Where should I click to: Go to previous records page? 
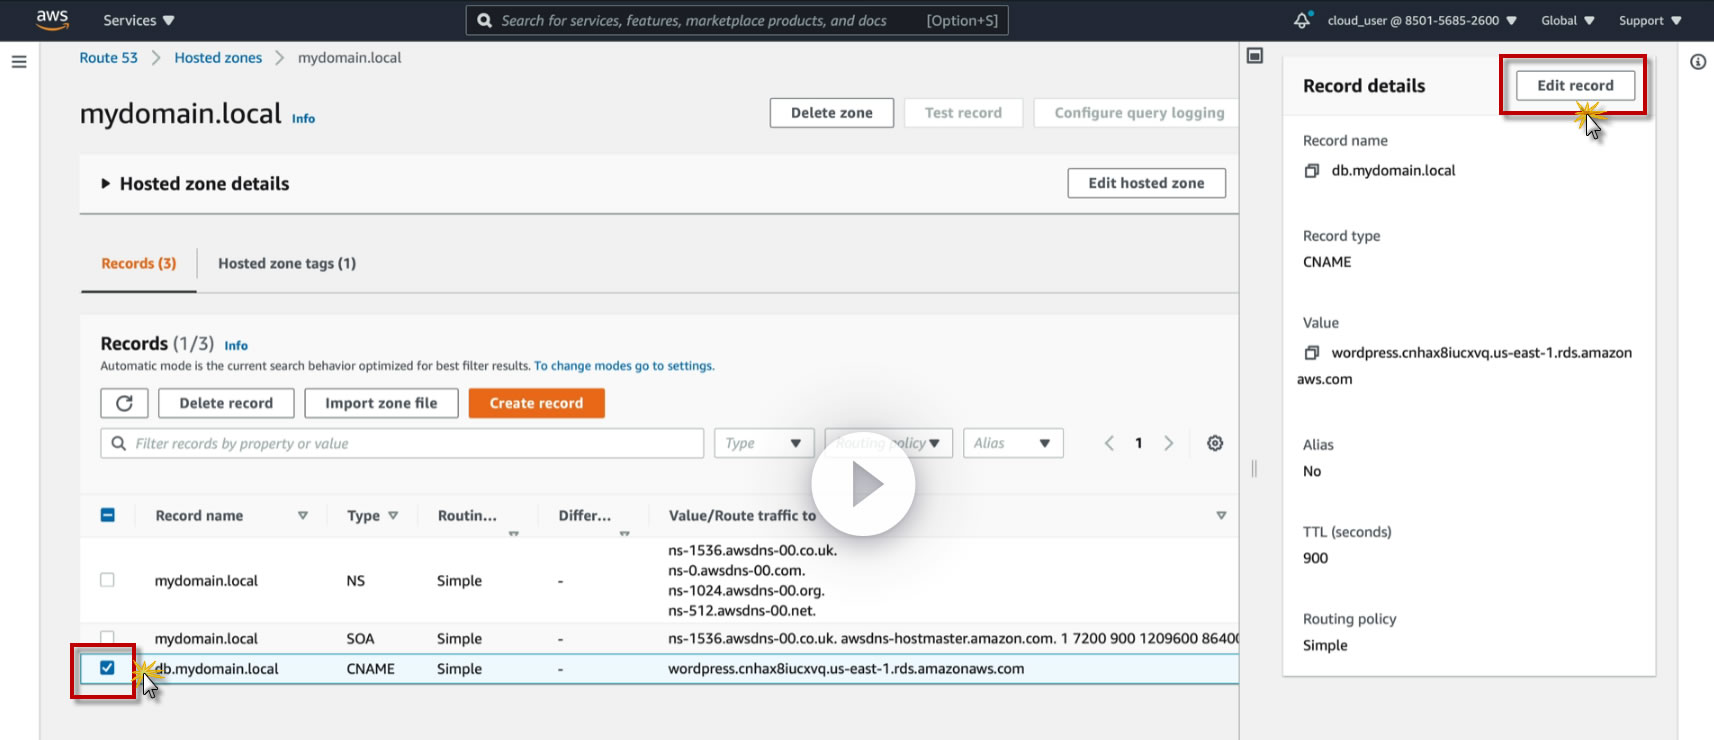tap(1109, 443)
